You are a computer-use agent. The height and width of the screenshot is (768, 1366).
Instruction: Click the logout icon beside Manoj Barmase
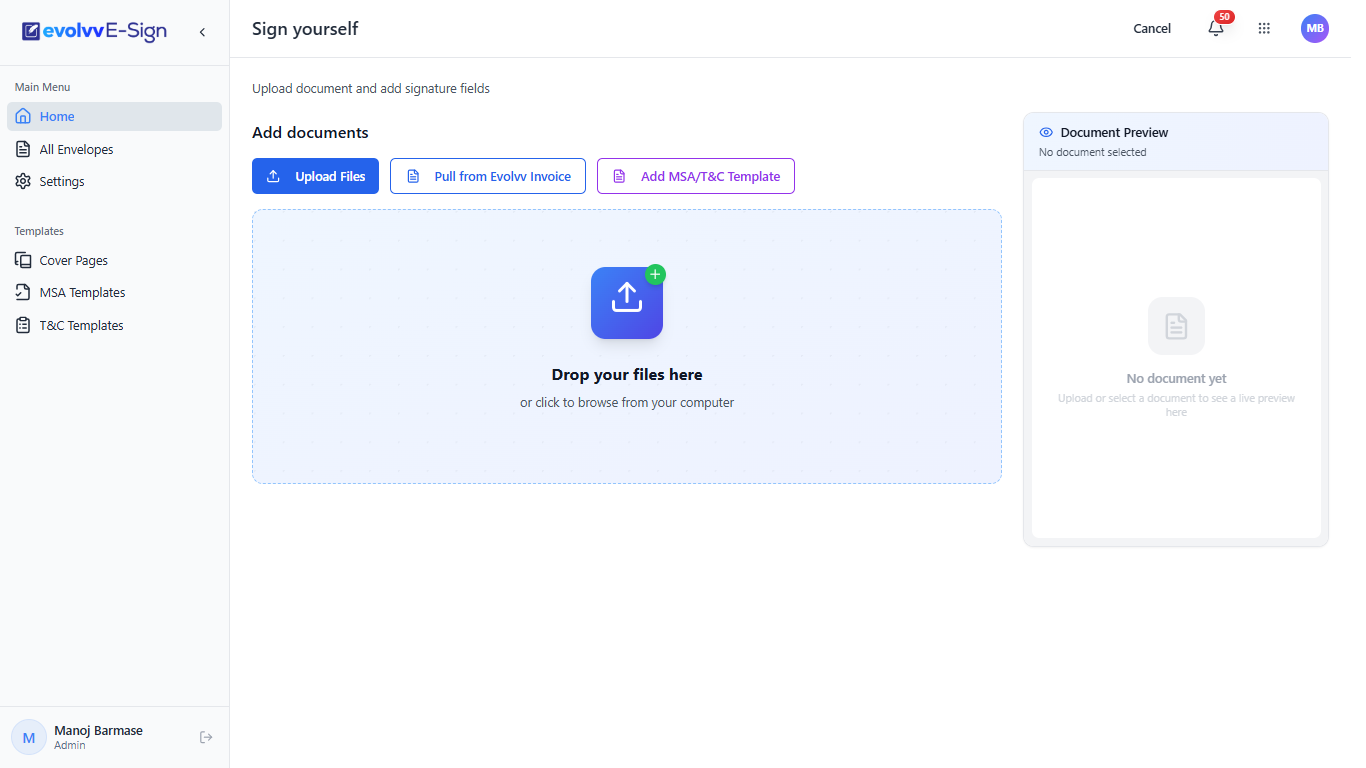click(x=206, y=737)
